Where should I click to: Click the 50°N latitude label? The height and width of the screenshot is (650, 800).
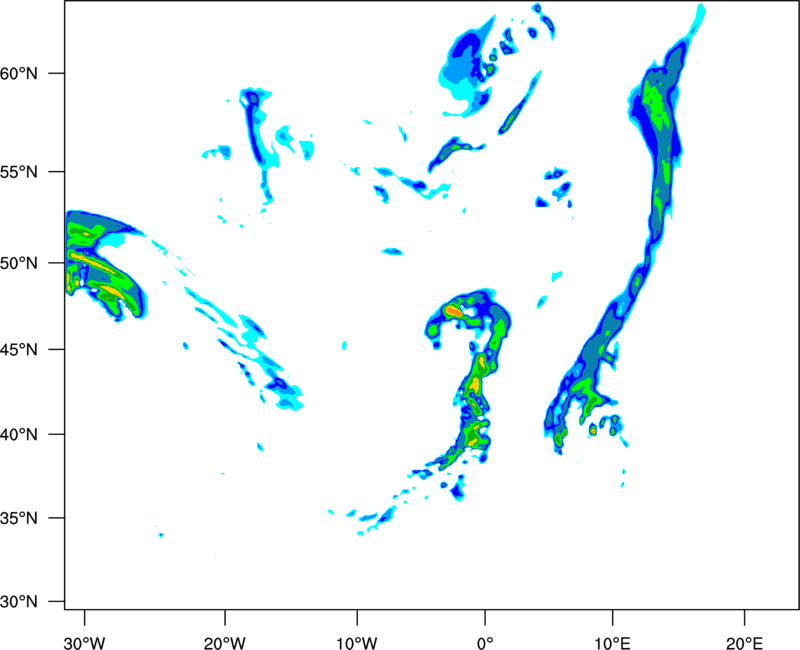coord(19,263)
